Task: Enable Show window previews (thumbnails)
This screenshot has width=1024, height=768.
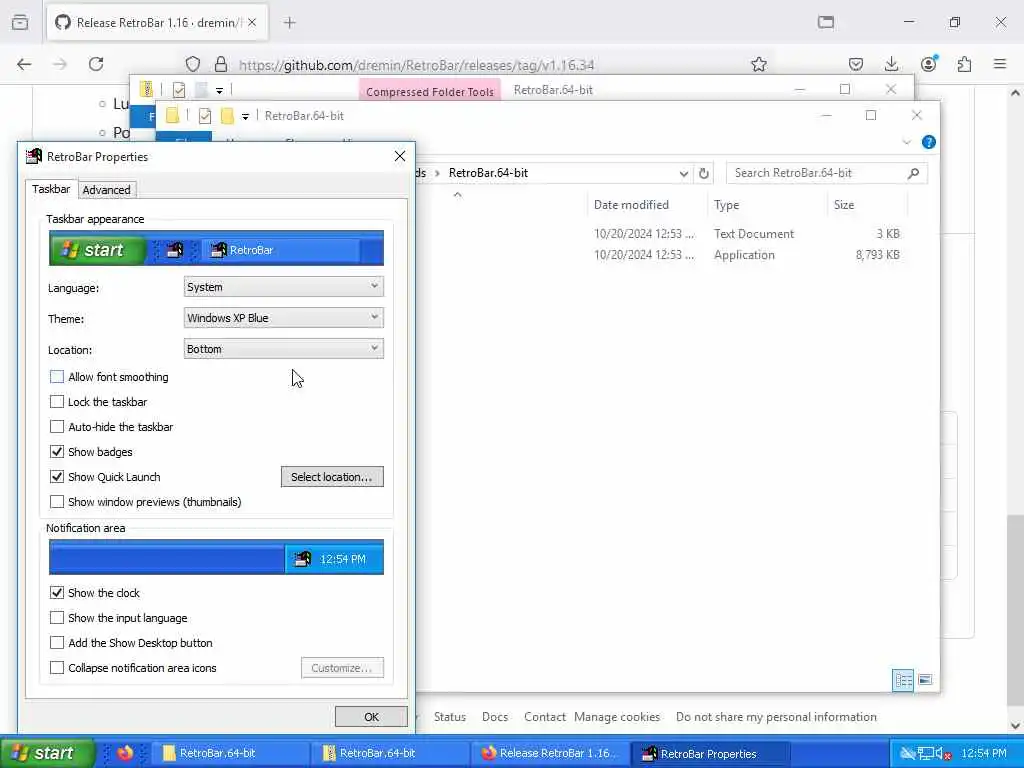Action: pos(57,502)
